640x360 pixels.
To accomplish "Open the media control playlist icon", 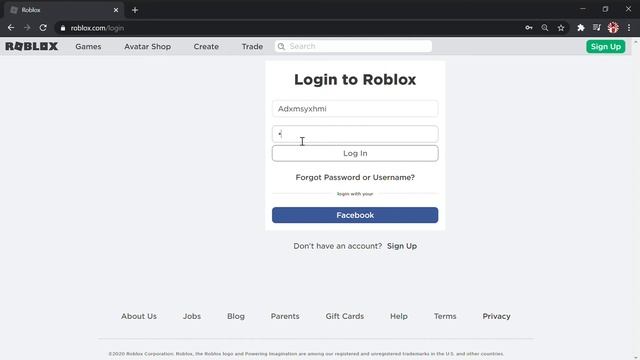I will [x=597, y=28].
